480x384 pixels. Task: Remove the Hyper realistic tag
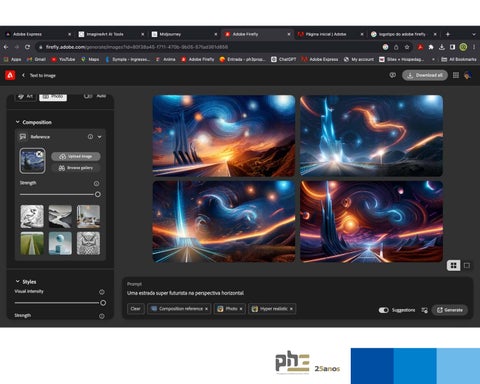tap(291, 309)
